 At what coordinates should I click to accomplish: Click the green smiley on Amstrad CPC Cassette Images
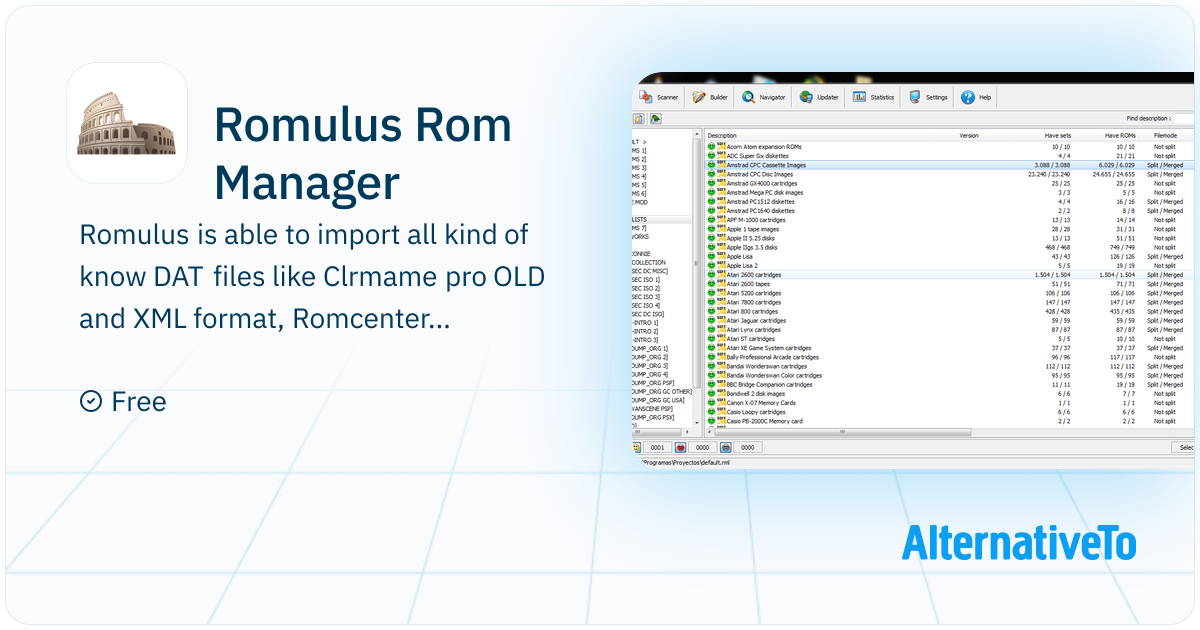[x=711, y=165]
